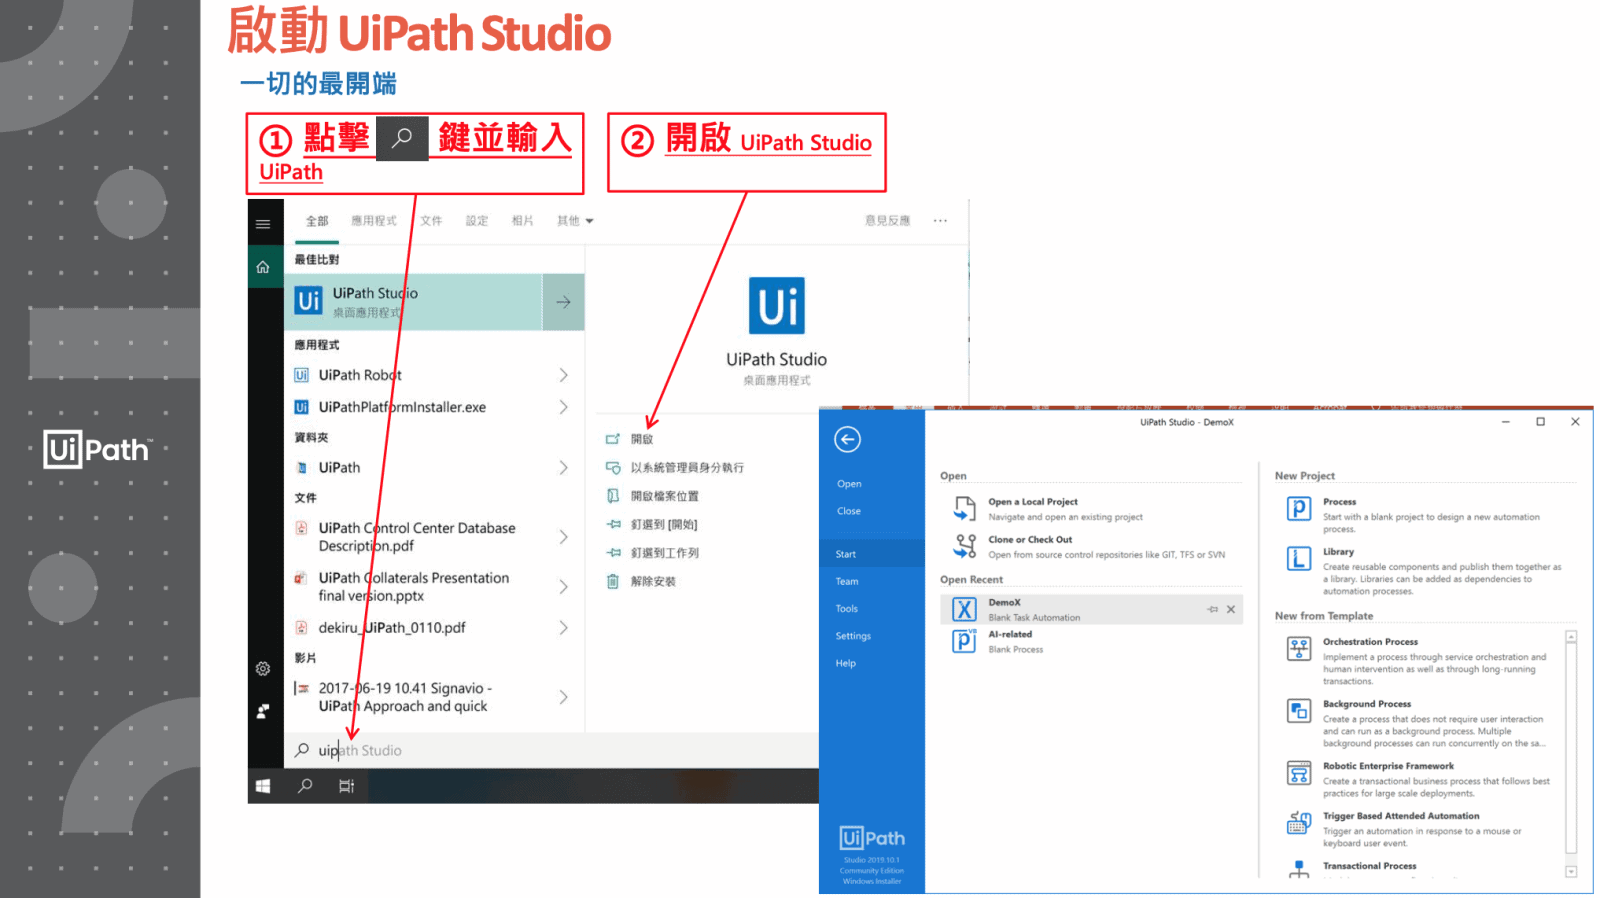Click the home icon in search sidebar
The width and height of the screenshot is (1600, 898).
[x=263, y=267]
